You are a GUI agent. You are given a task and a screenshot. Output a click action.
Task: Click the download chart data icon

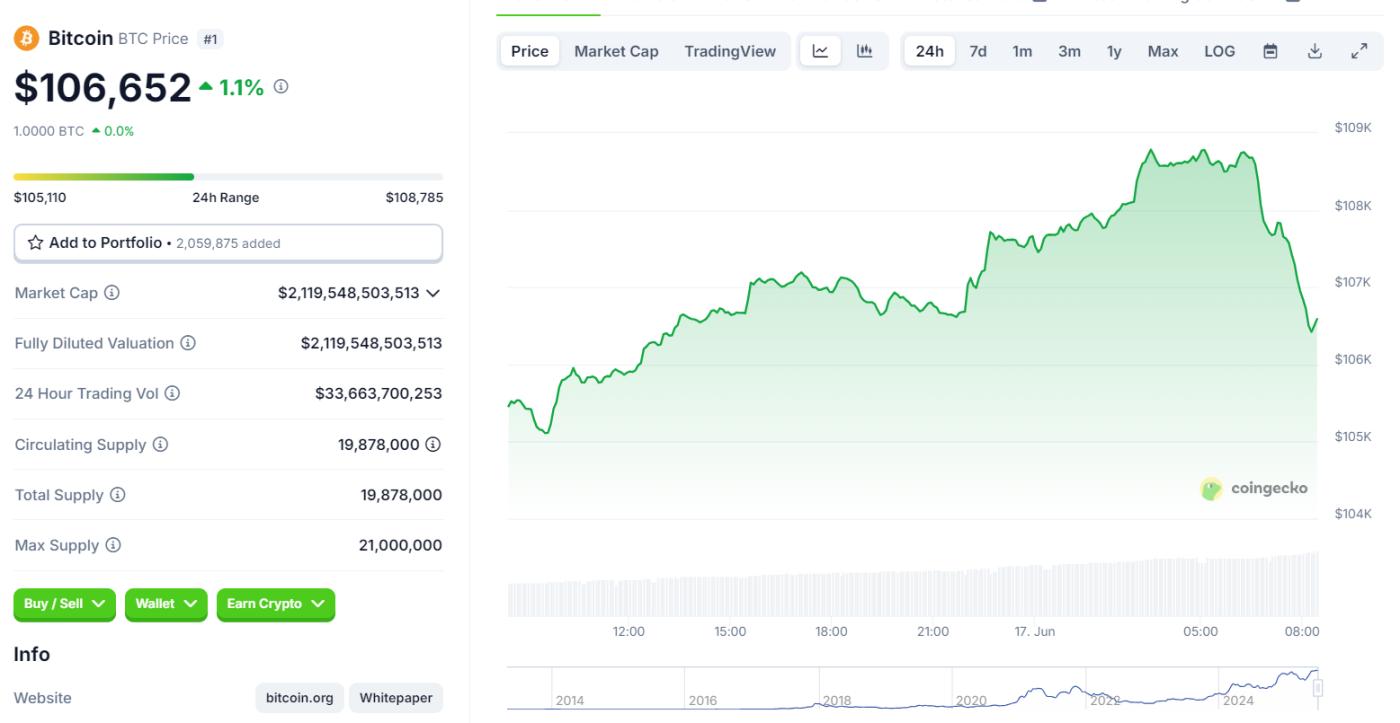point(1315,51)
